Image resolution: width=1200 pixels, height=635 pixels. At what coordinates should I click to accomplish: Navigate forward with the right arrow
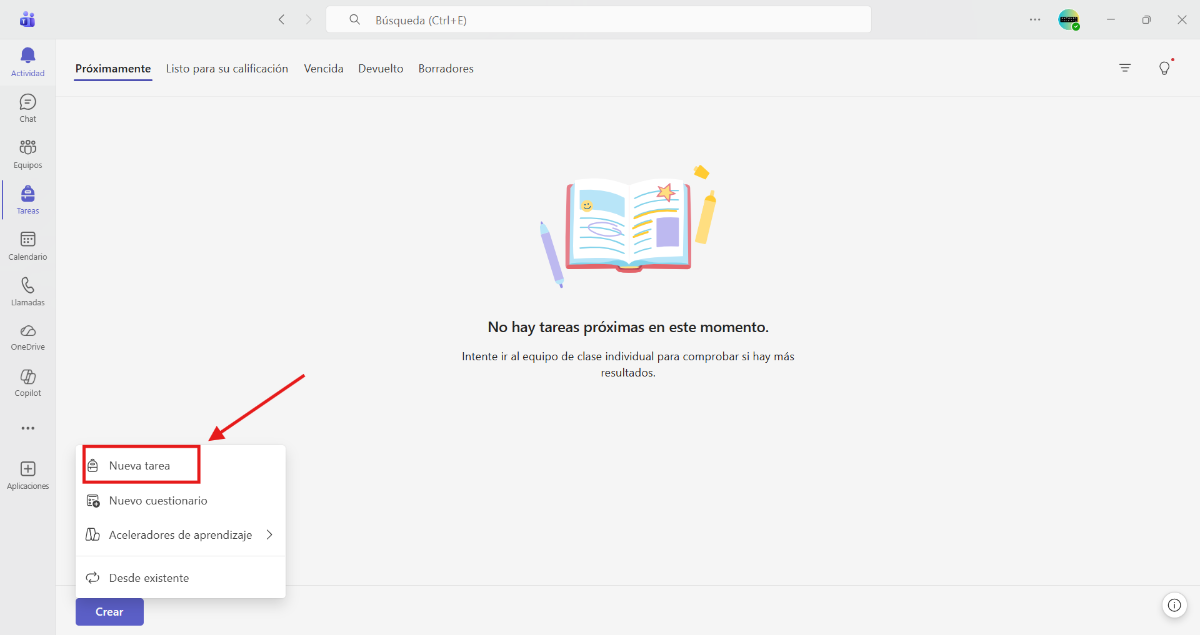click(308, 19)
